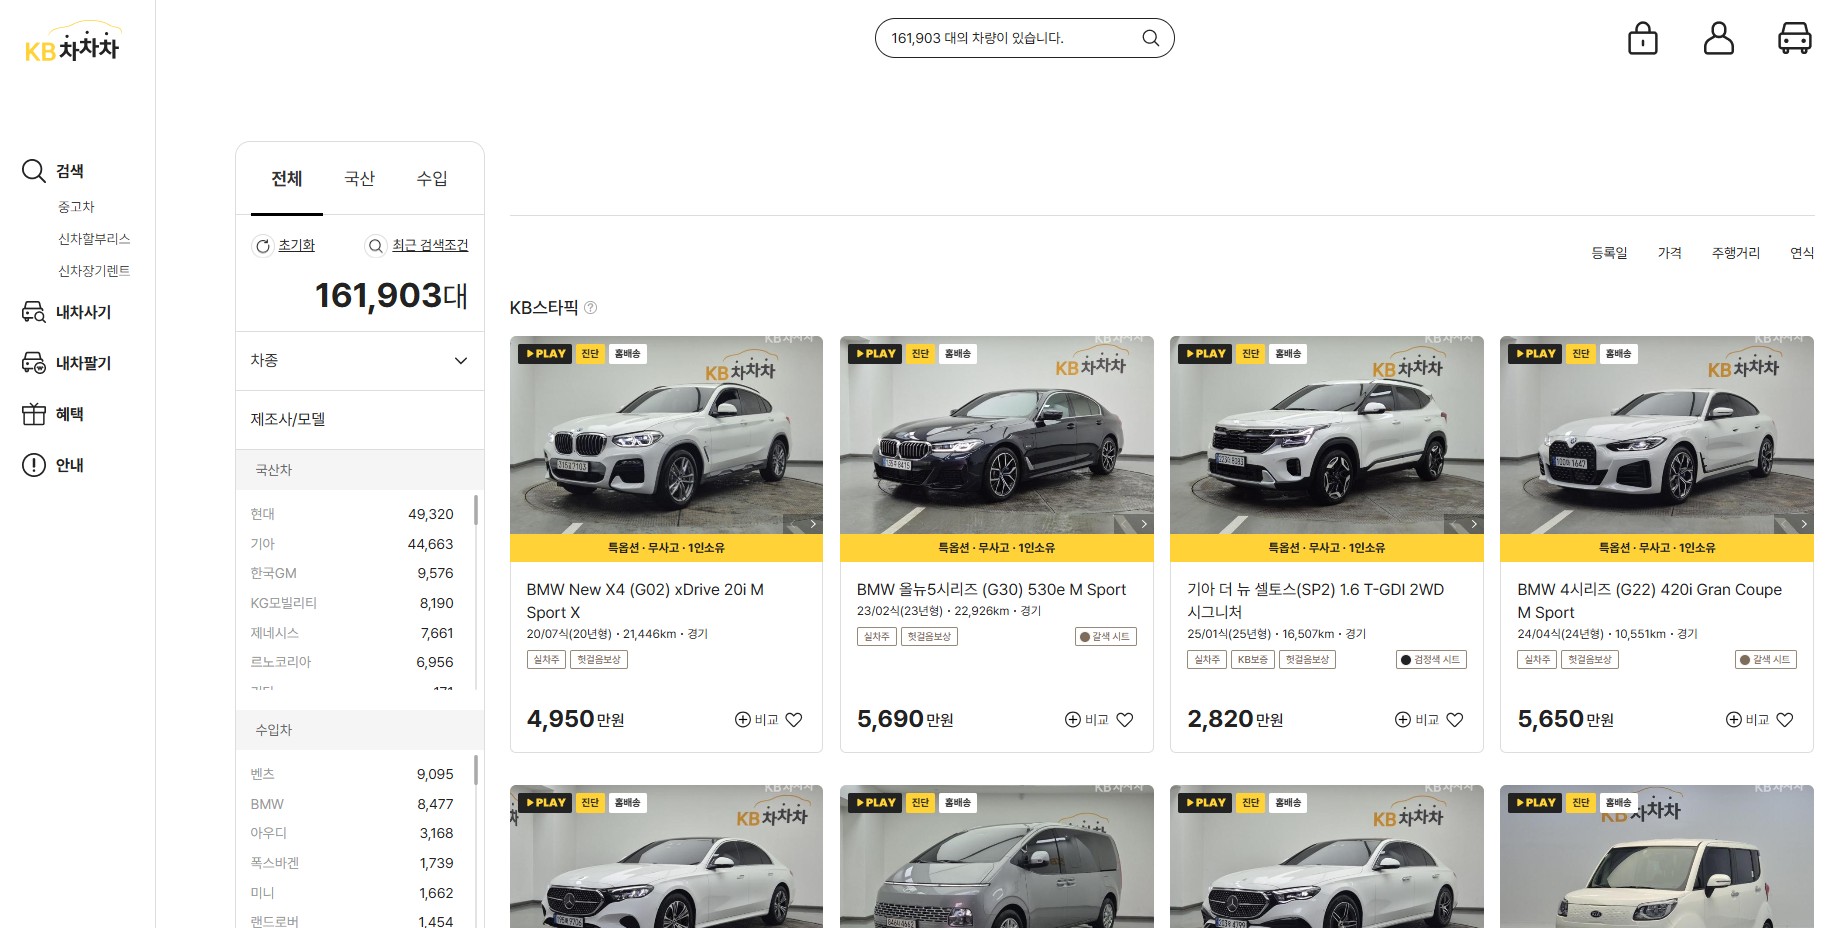Add BMW 420i to 비교 compare
Viewport: 1837px width, 928px height.
pyautogui.click(x=1748, y=720)
